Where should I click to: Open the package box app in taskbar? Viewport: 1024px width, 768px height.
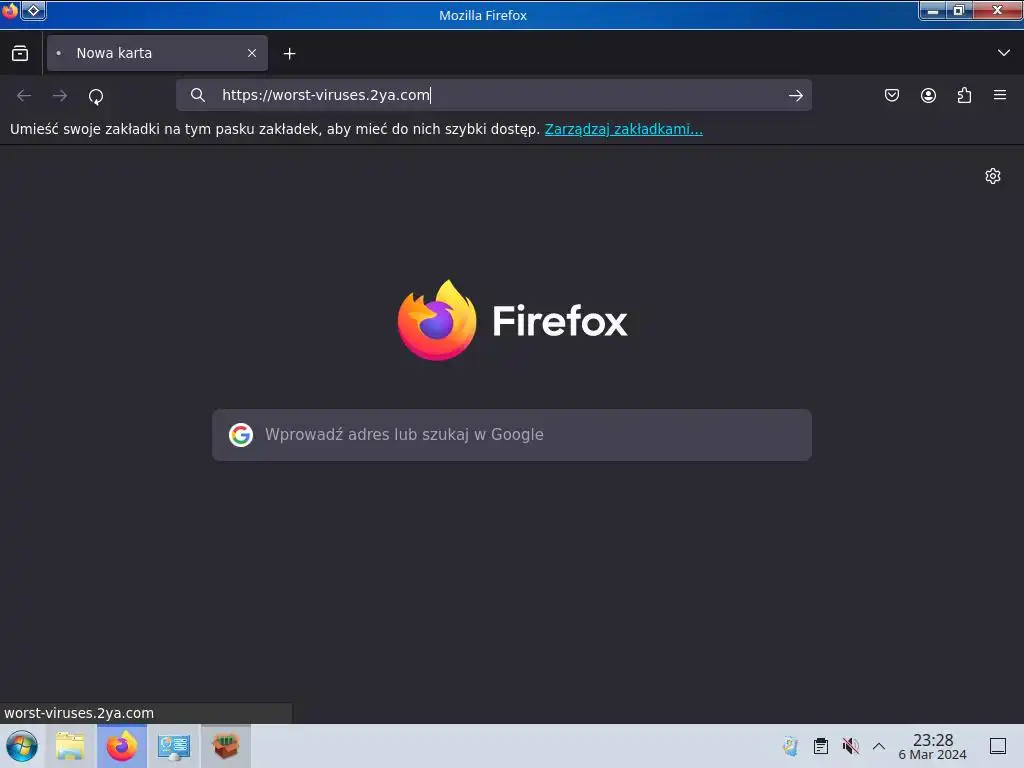point(226,746)
